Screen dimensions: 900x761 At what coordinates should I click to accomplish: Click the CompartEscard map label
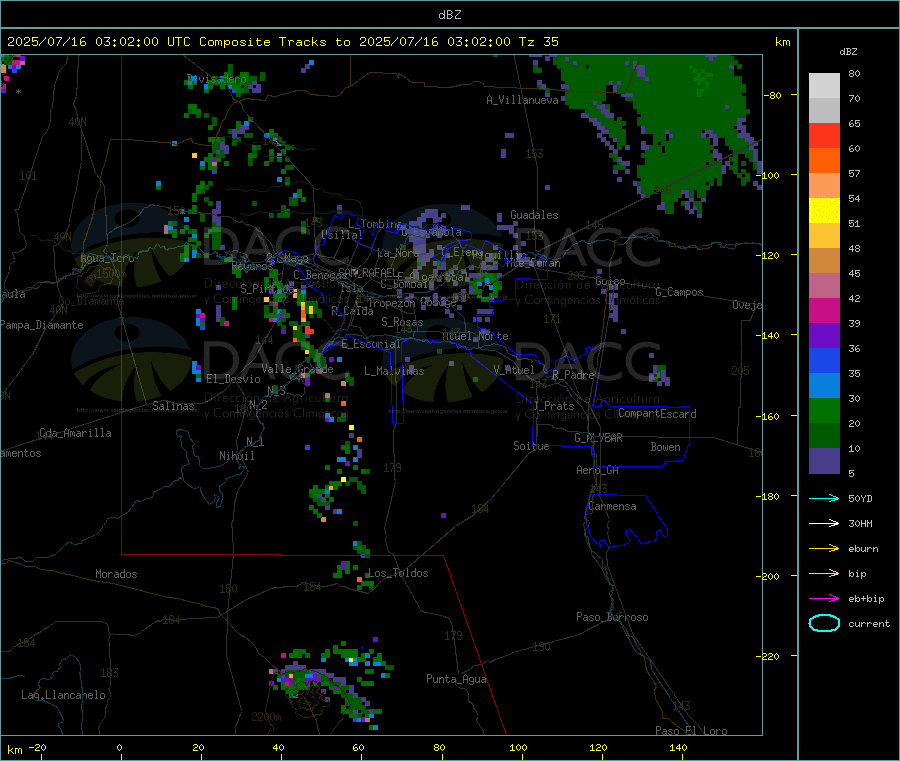click(x=657, y=413)
